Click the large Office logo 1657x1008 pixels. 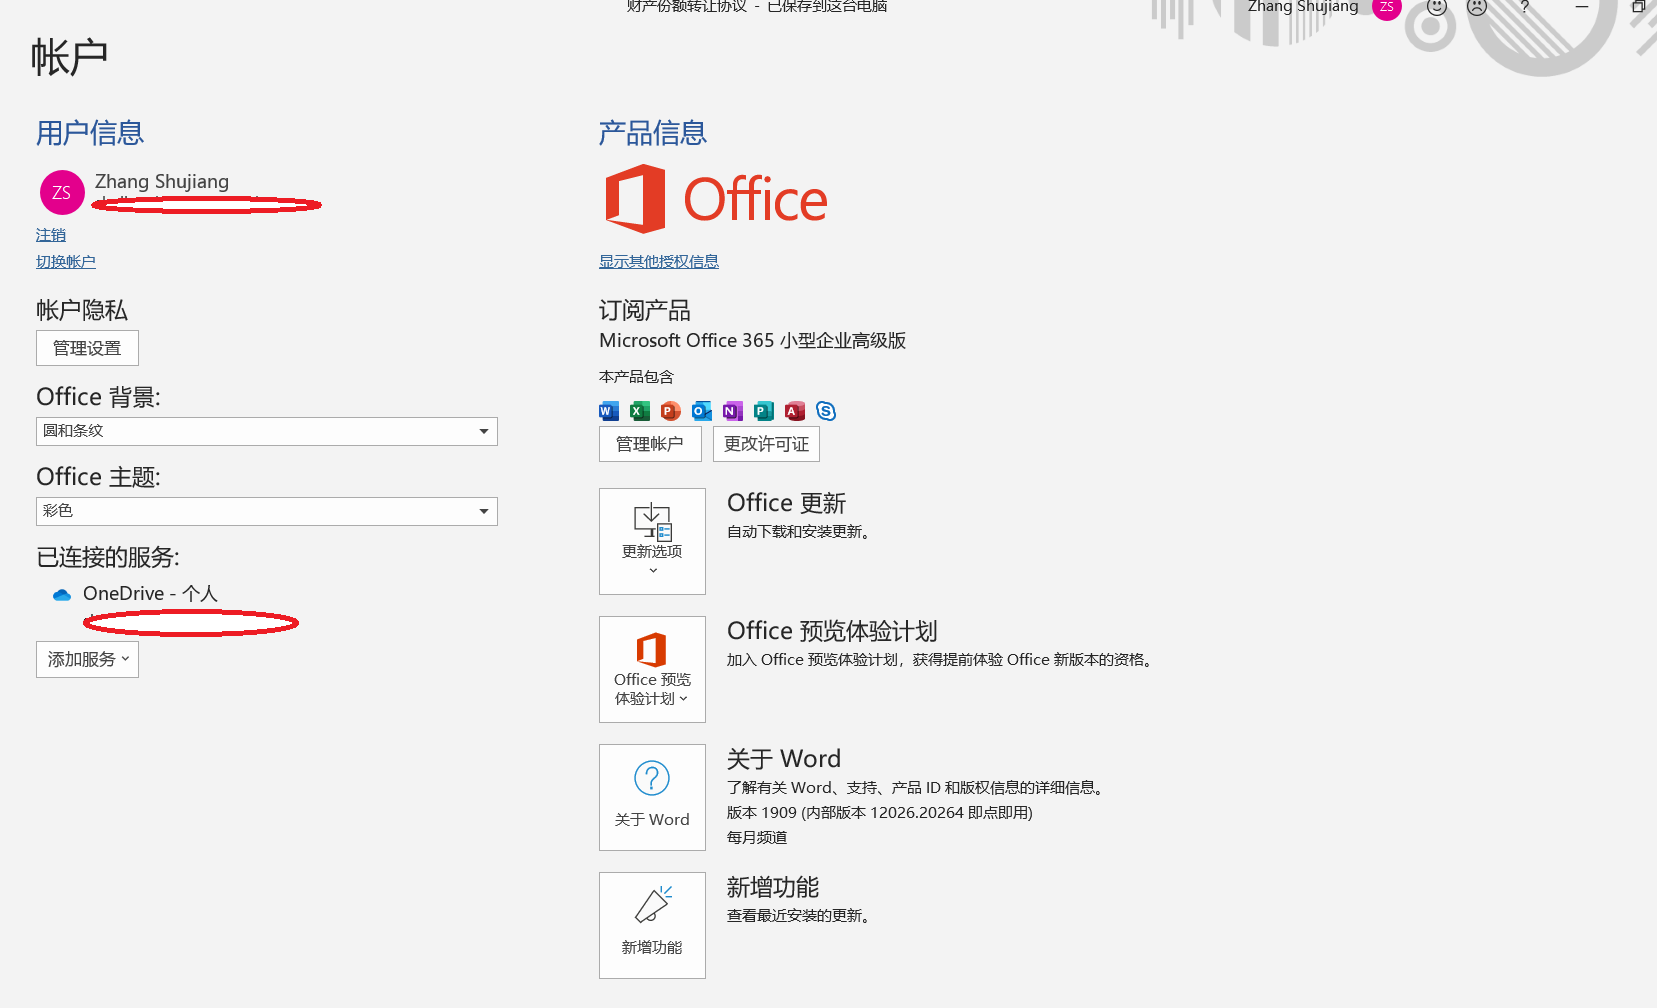tap(716, 199)
